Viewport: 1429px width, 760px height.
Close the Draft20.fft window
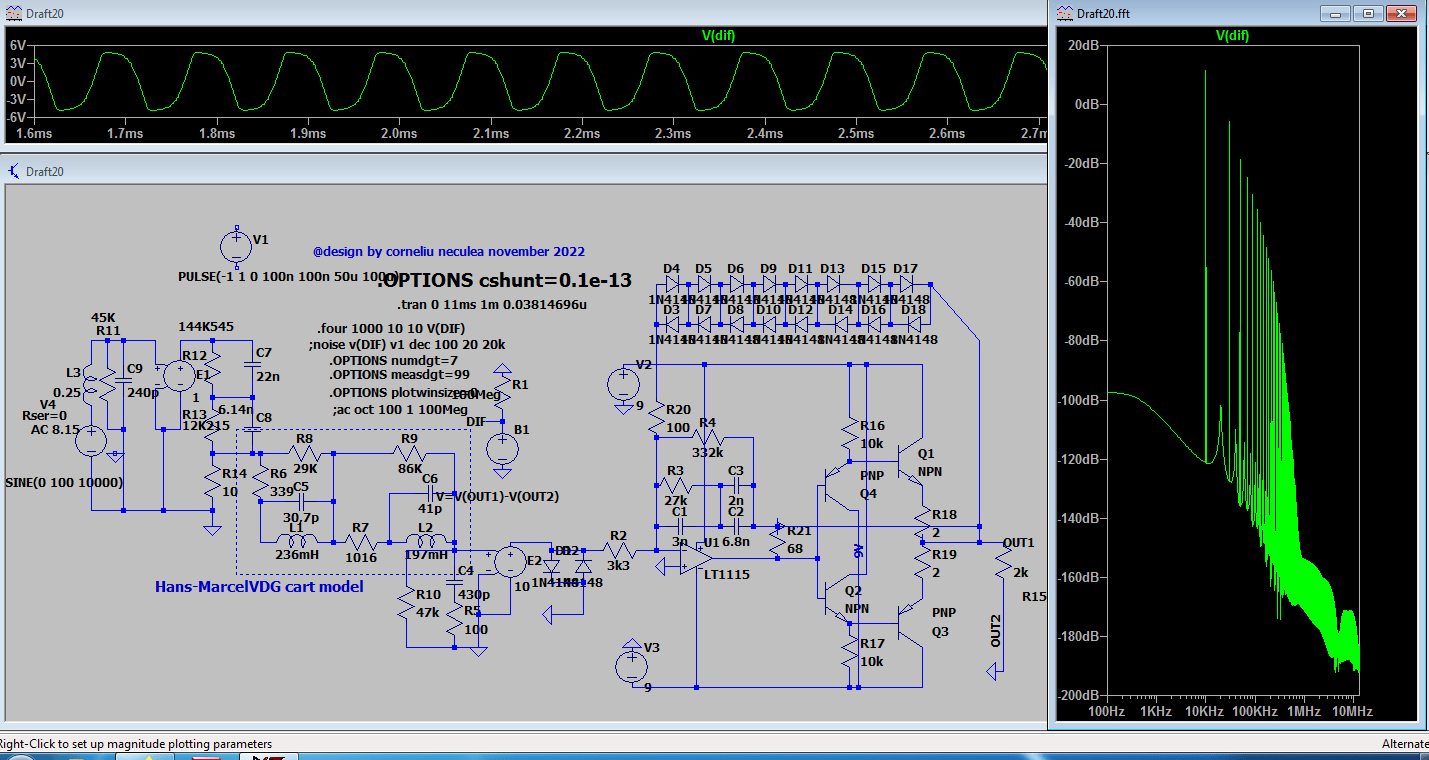pos(1401,13)
